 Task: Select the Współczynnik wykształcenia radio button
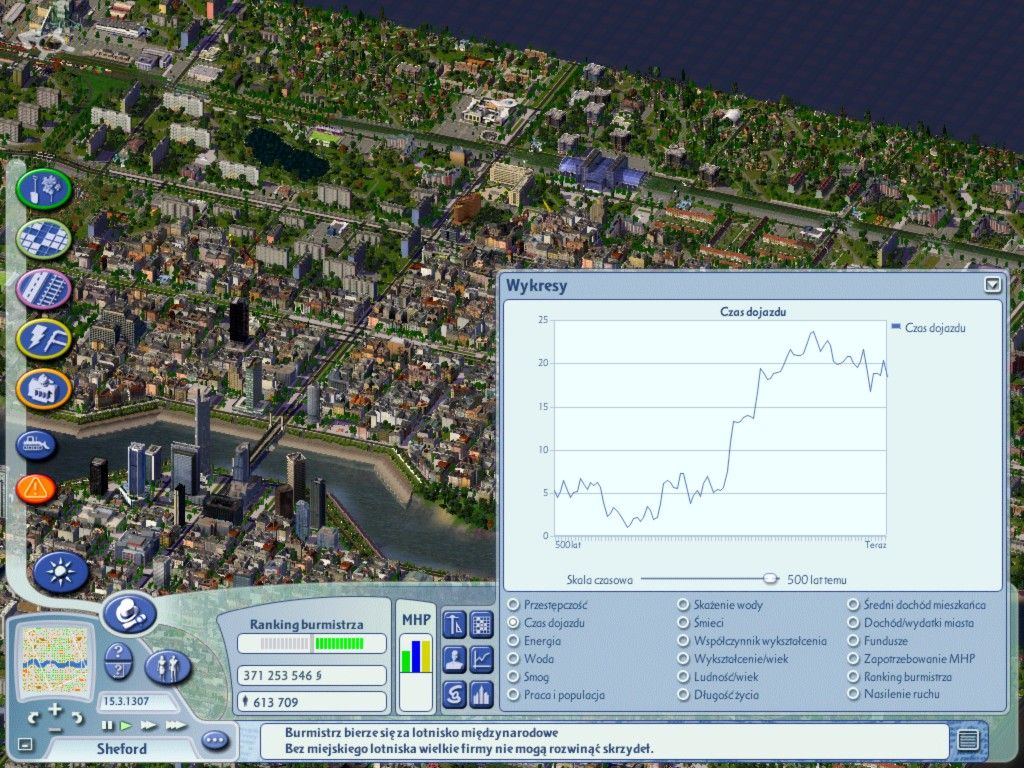coord(683,641)
